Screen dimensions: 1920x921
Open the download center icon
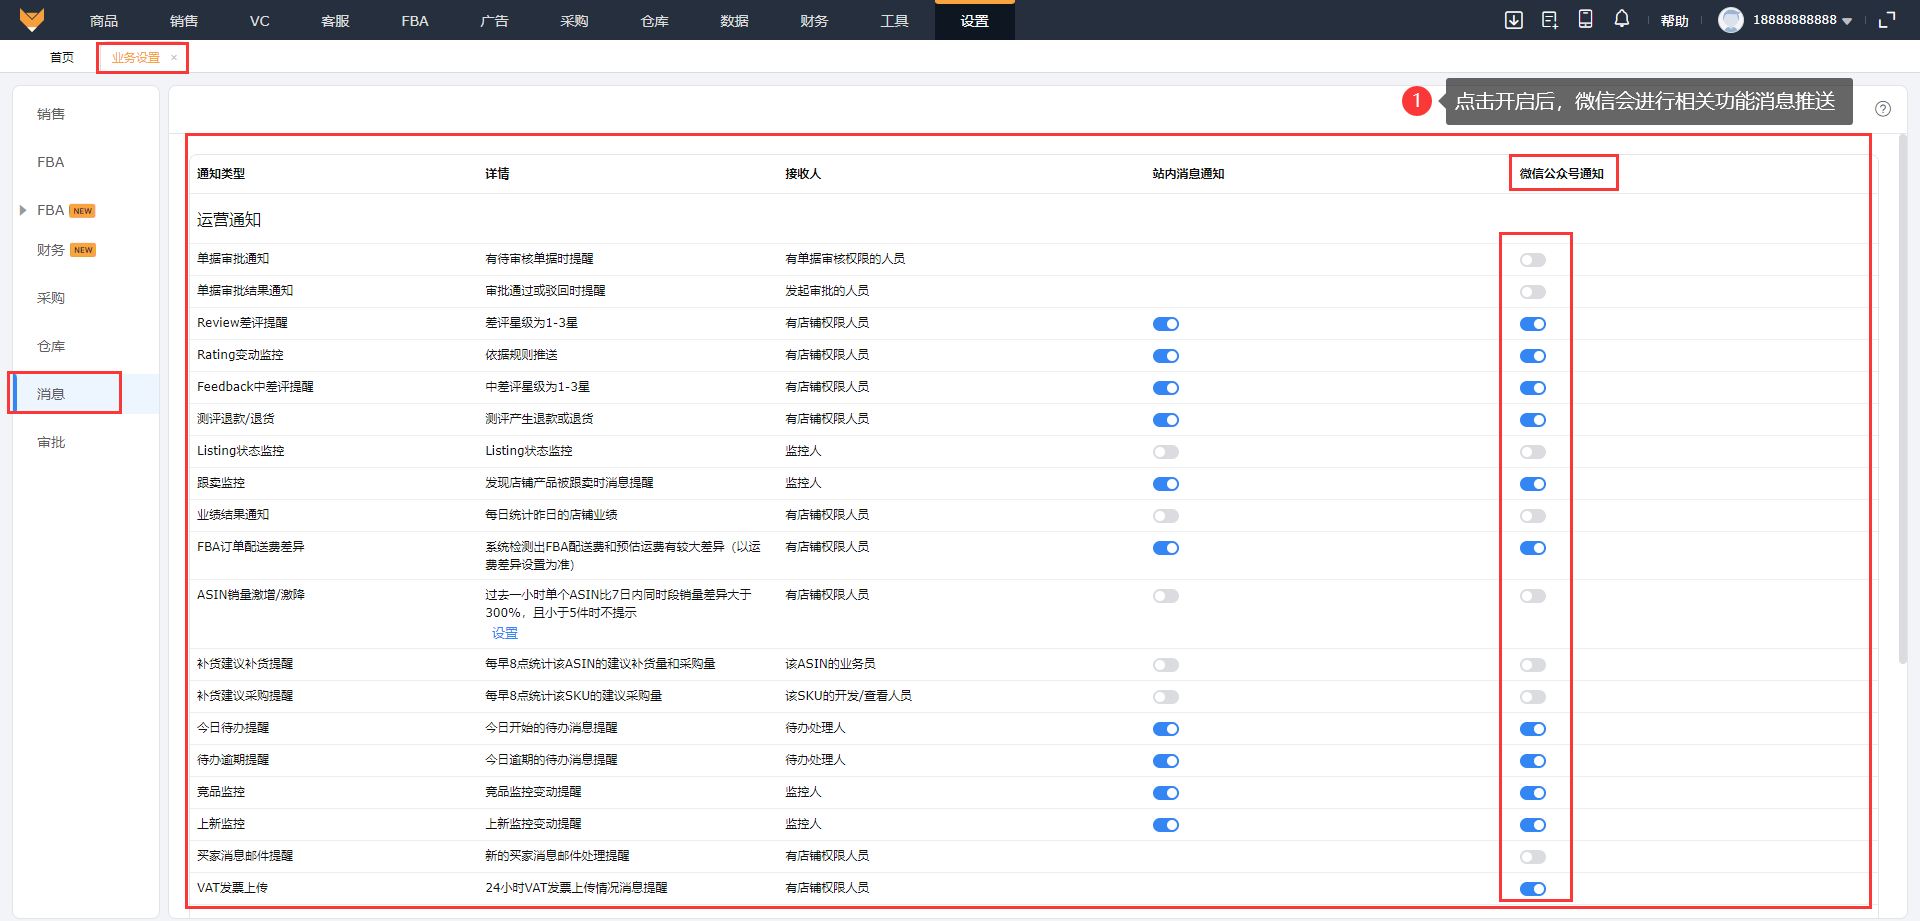point(1513,20)
